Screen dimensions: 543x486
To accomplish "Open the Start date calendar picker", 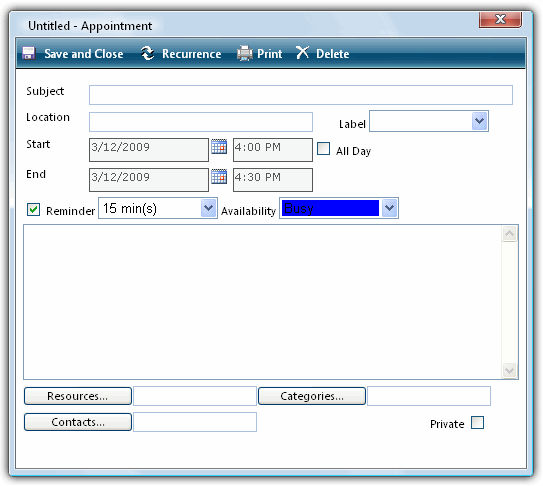I will click(x=219, y=147).
